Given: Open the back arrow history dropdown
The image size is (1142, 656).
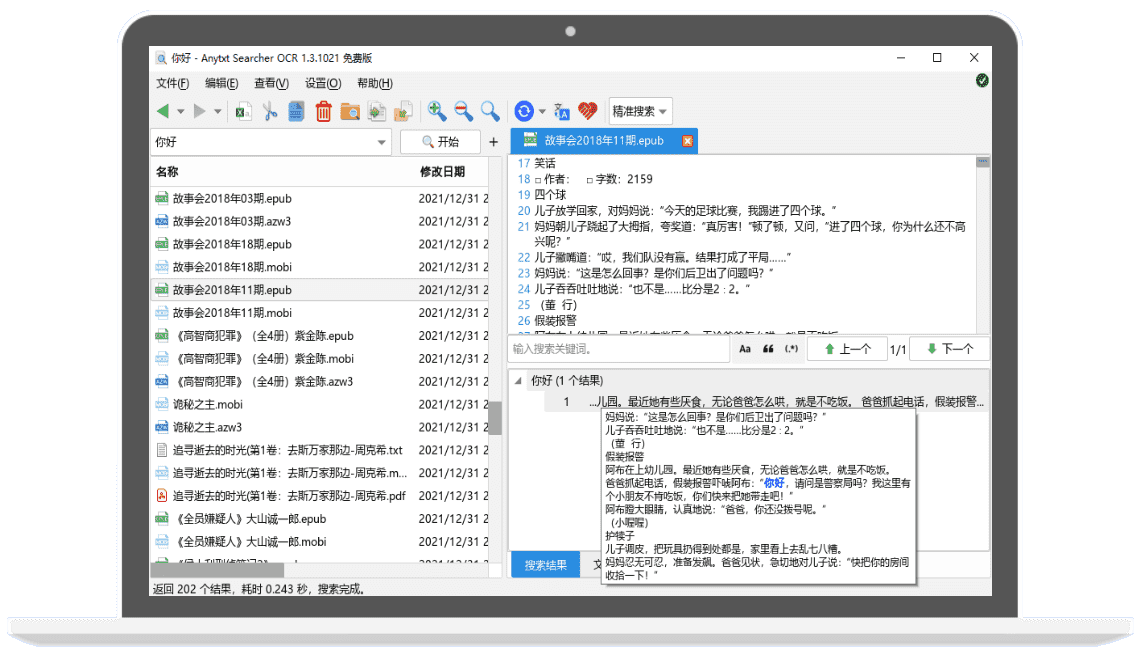Looking at the screenshot, I should (x=181, y=111).
